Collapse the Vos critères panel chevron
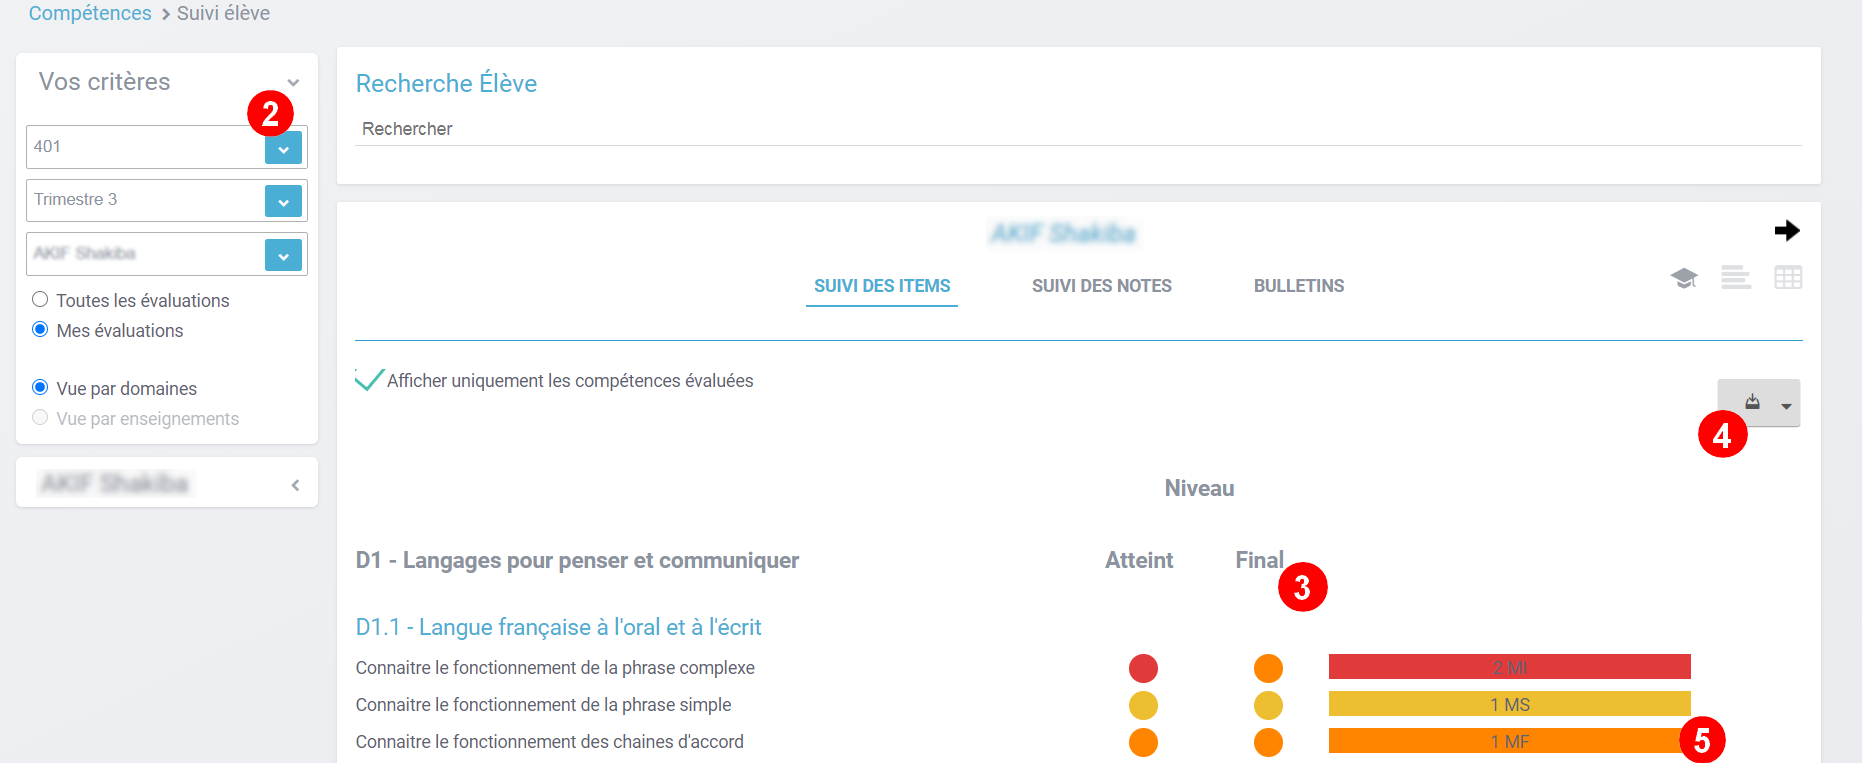 coord(293,83)
